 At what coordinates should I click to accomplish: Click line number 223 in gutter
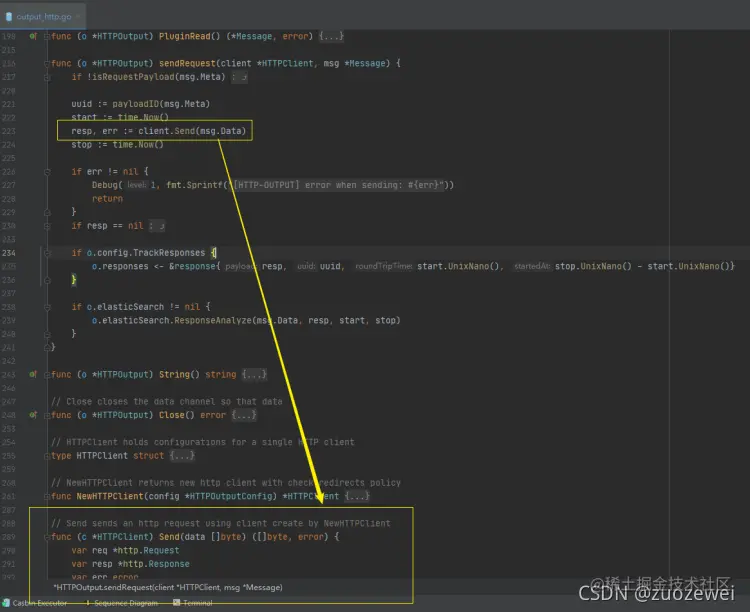pos(9,131)
